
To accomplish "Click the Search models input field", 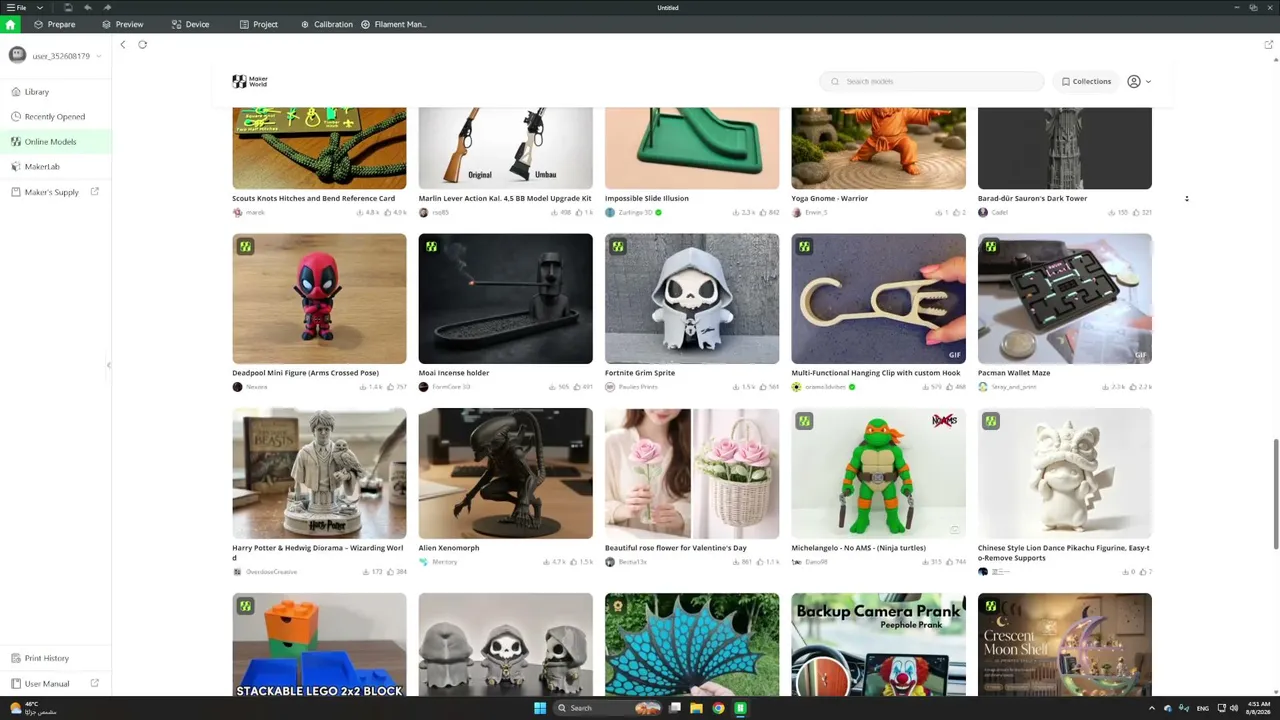I will click(932, 81).
